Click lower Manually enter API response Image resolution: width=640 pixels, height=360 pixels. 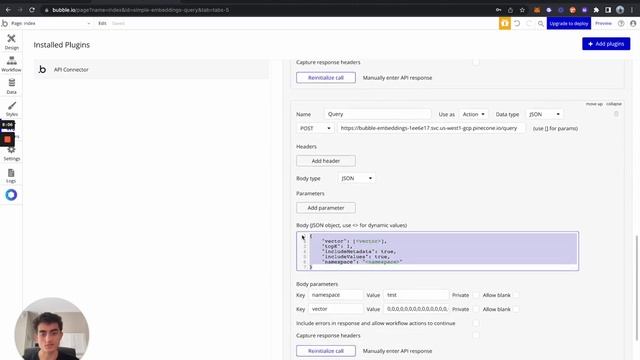click(x=397, y=351)
